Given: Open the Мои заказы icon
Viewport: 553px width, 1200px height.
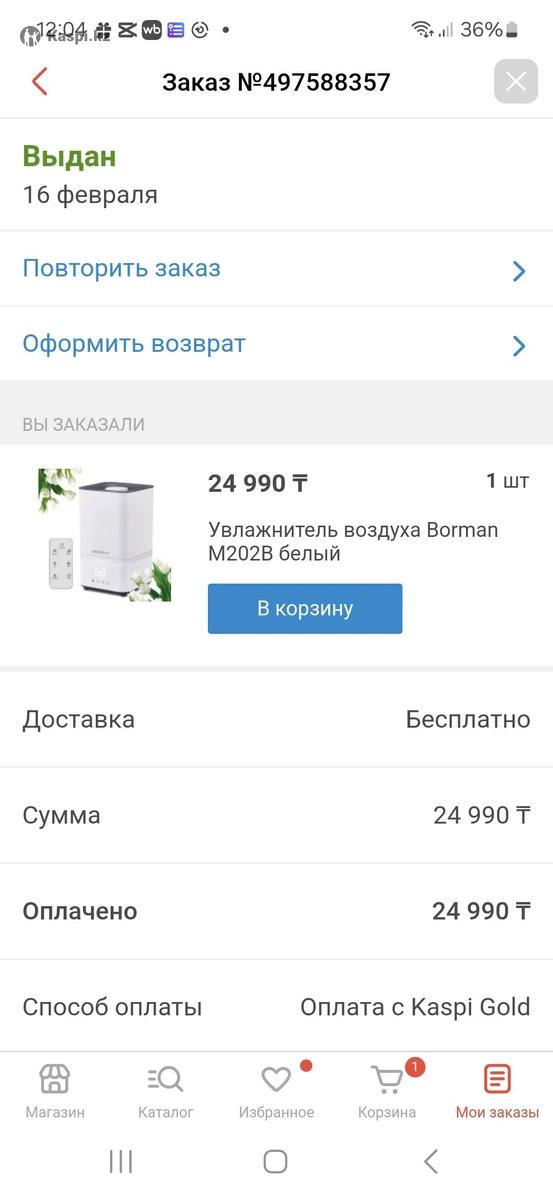Looking at the screenshot, I should 497,1079.
